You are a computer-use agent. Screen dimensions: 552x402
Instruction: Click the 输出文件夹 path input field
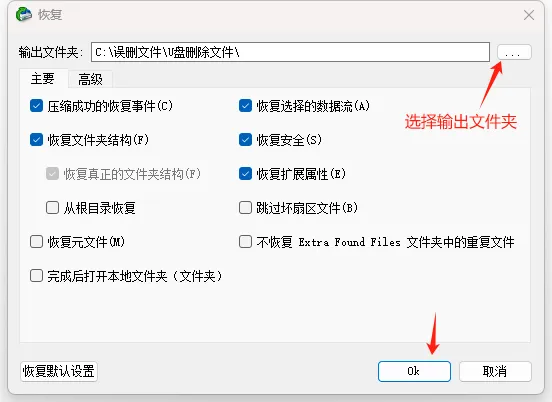click(290, 52)
